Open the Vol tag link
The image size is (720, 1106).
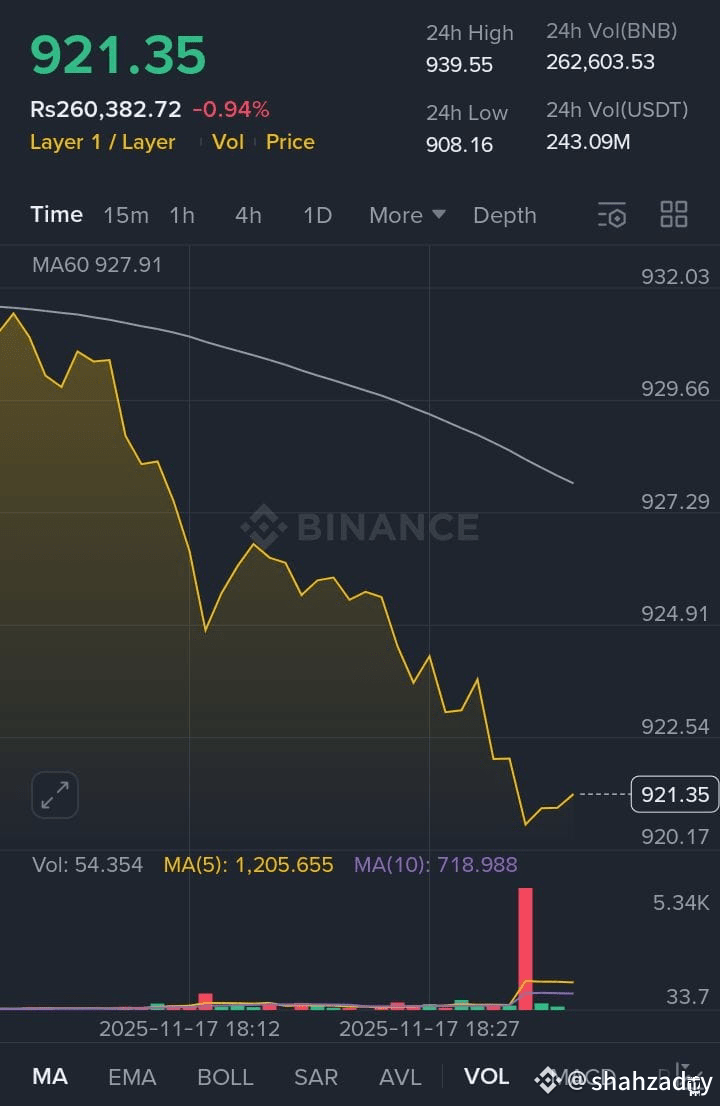[x=228, y=142]
